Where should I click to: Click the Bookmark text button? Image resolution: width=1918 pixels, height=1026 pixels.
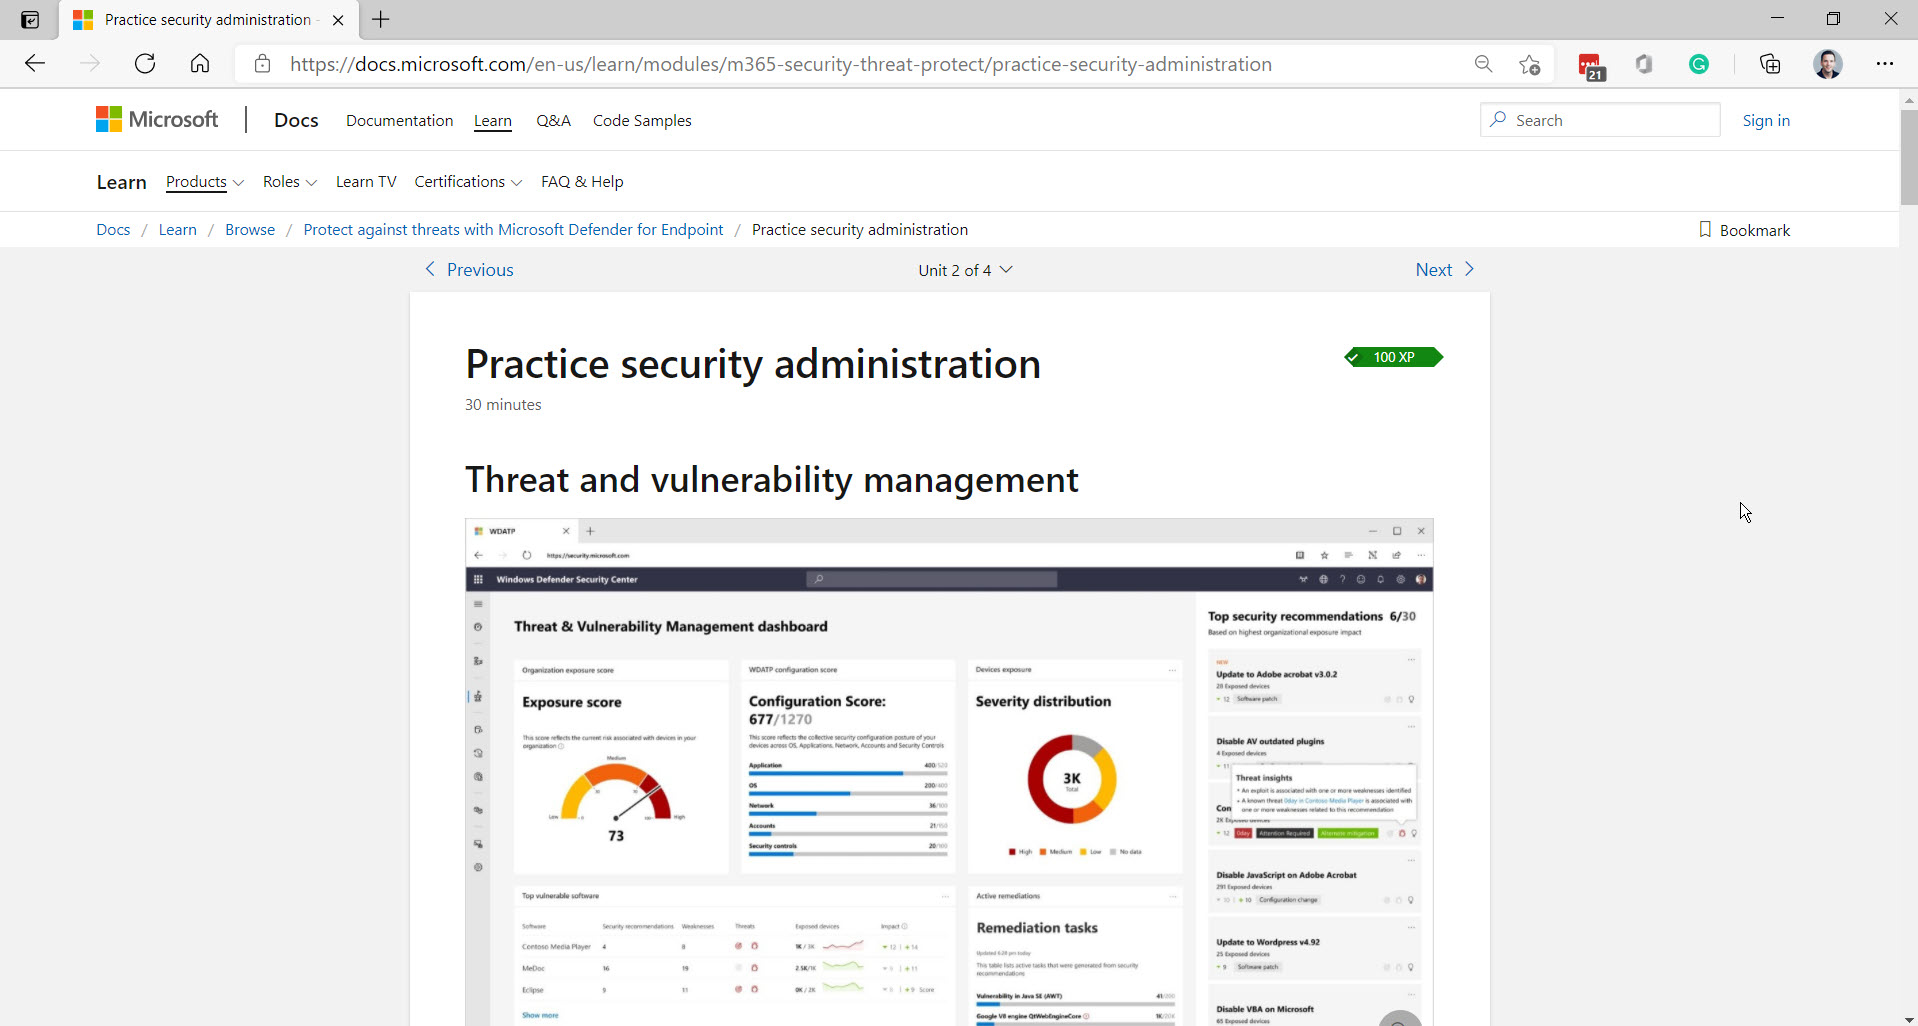click(1755, 230)
